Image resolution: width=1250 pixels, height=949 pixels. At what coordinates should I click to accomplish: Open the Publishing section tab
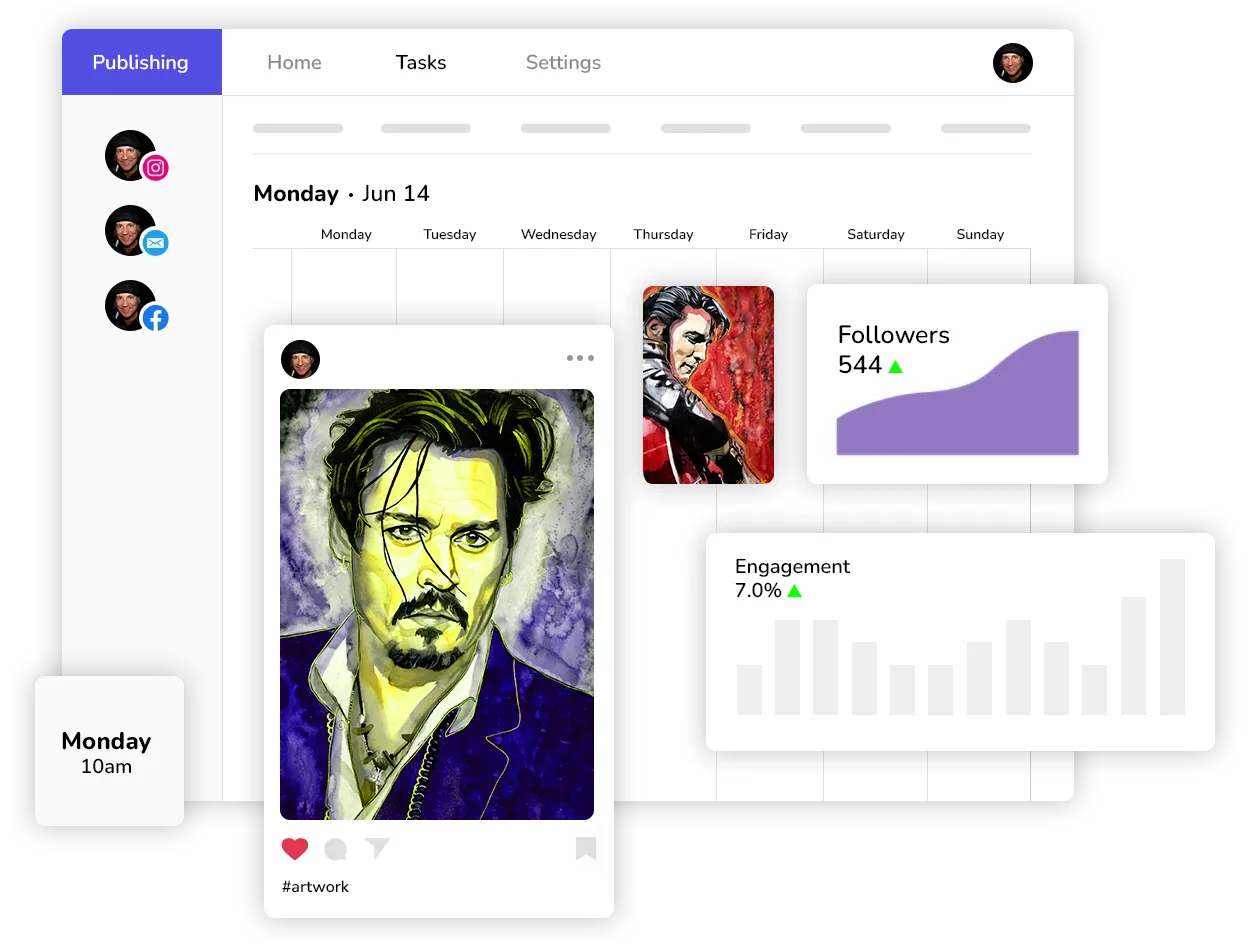[x=141, y=62]
